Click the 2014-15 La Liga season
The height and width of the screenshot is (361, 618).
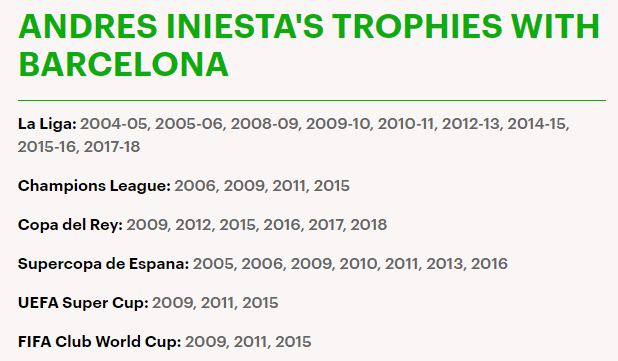coord(538,124)
